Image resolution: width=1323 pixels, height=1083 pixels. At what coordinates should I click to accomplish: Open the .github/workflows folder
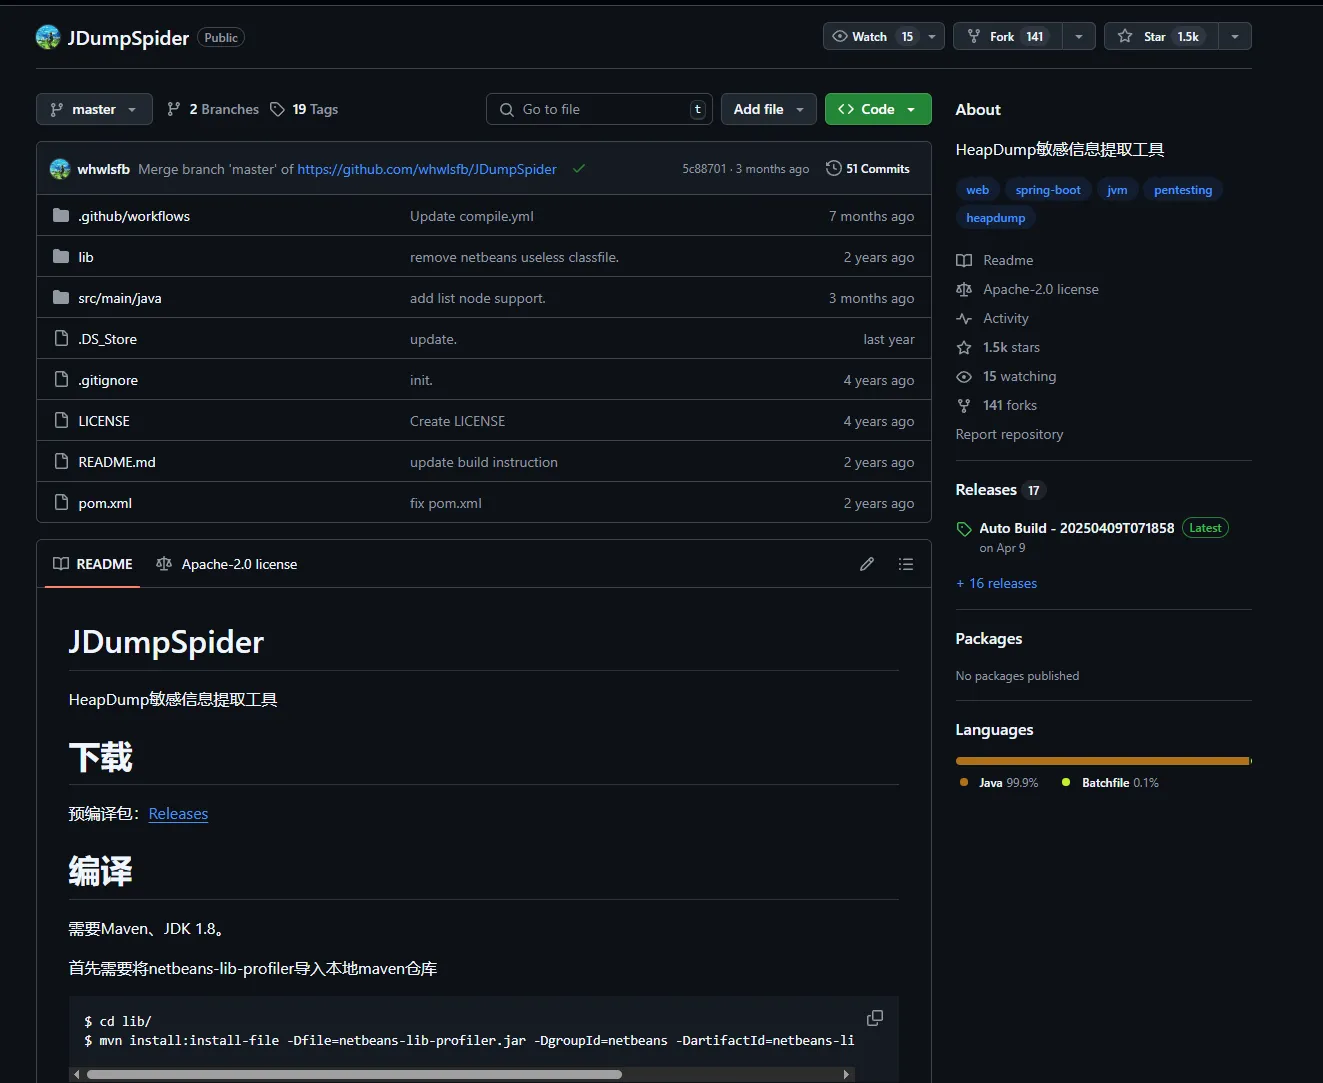[x=134, y=216]
